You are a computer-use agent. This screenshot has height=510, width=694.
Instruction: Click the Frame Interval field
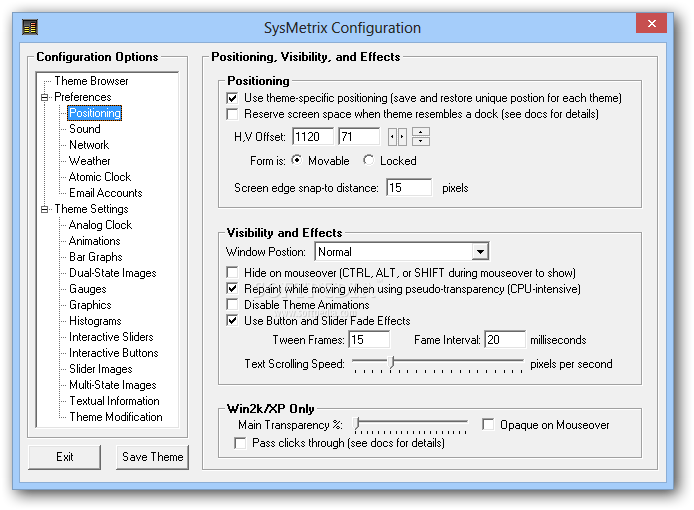[x=505, y=340]
